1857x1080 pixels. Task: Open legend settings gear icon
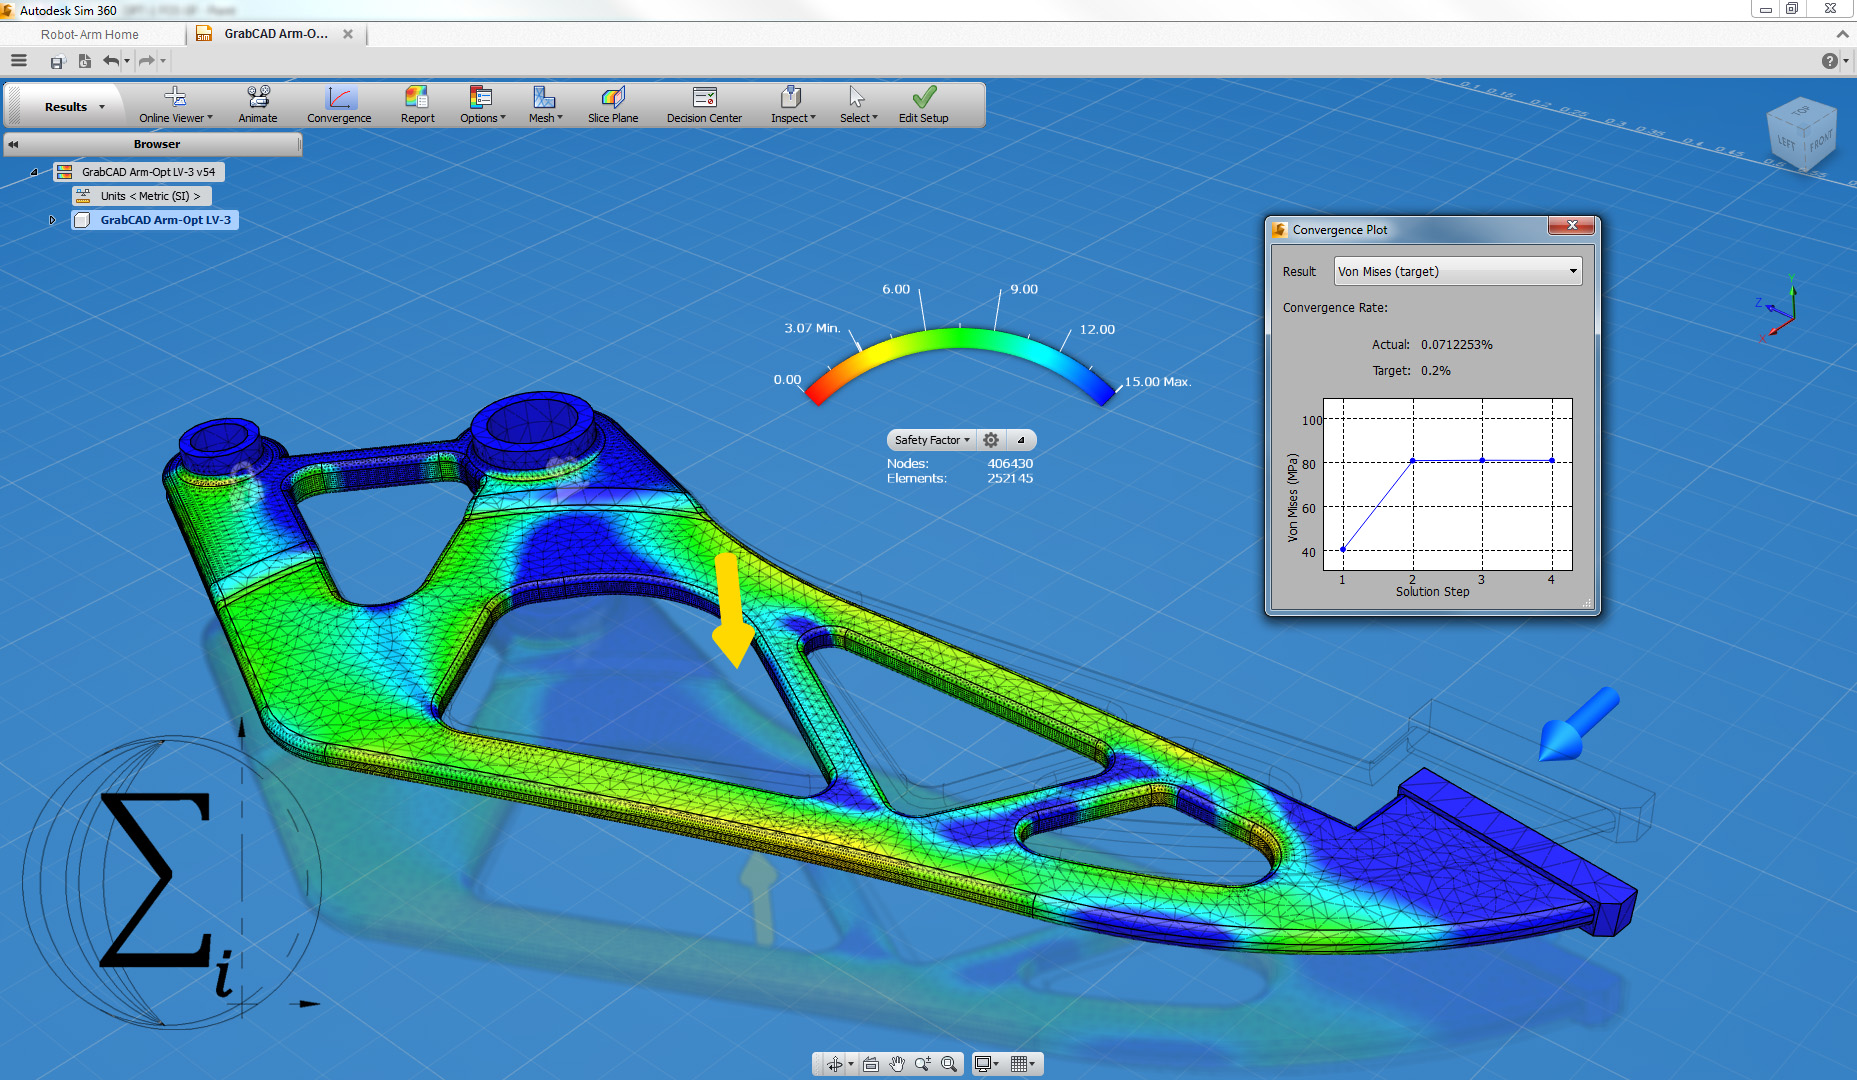point(991,440)
